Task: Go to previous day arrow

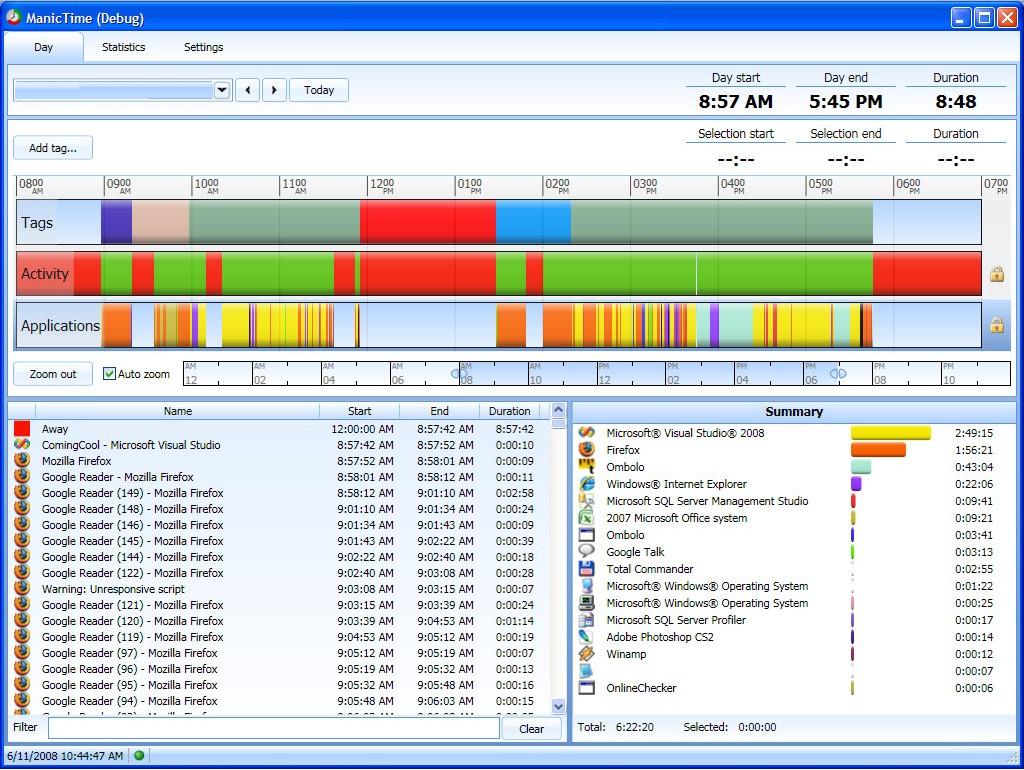Action: pyautogui.click(x=247, y=90)
